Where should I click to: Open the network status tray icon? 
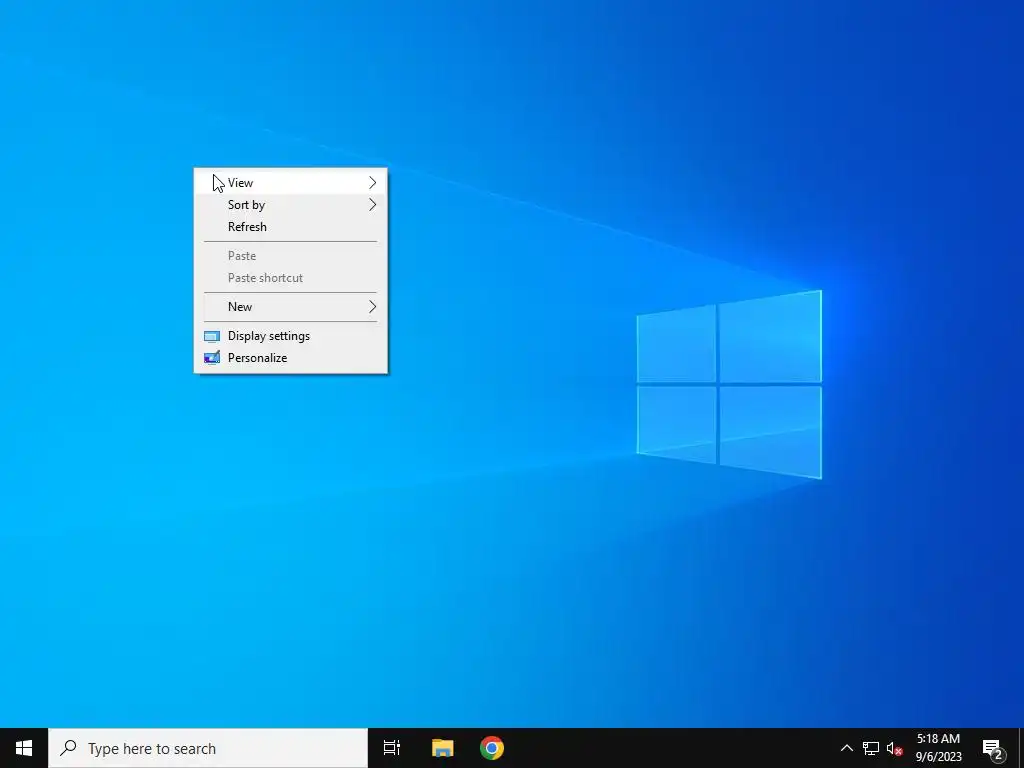(x=871, y=748)
